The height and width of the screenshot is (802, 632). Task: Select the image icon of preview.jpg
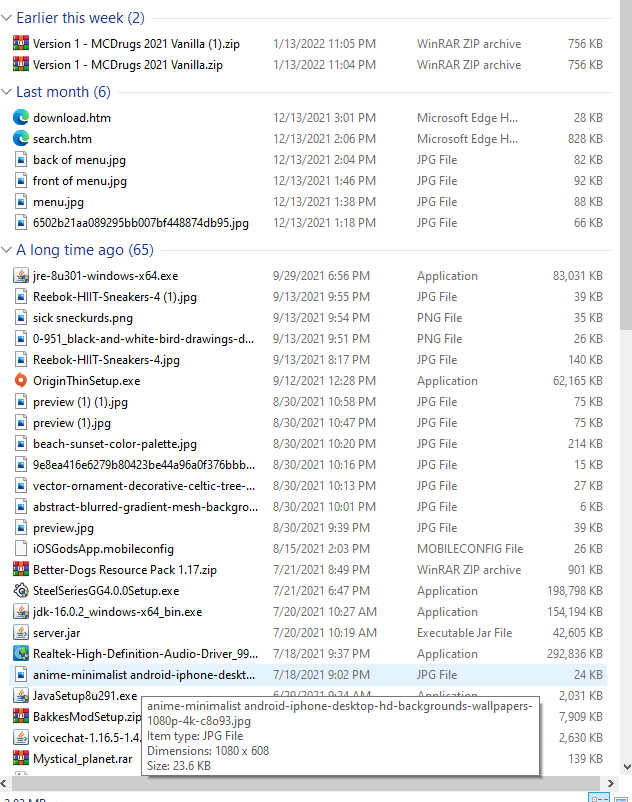[x=20, y=527]
